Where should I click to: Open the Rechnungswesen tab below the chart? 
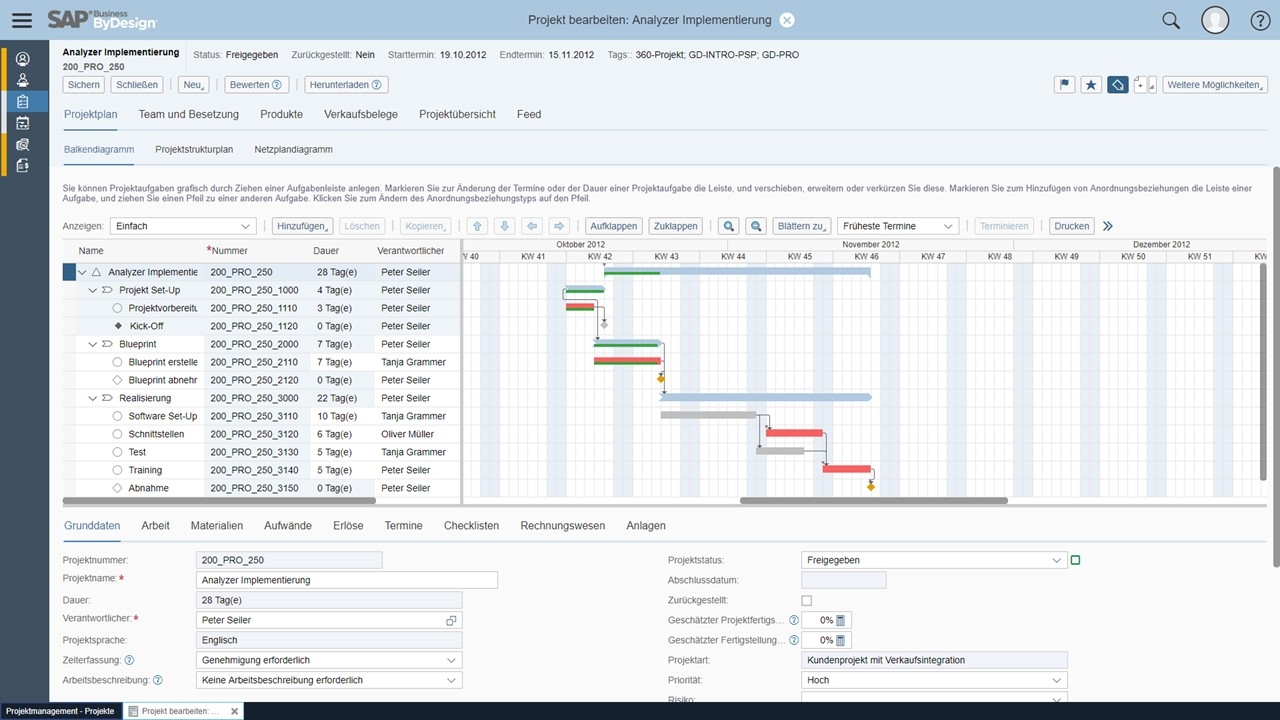pos(562,525)
